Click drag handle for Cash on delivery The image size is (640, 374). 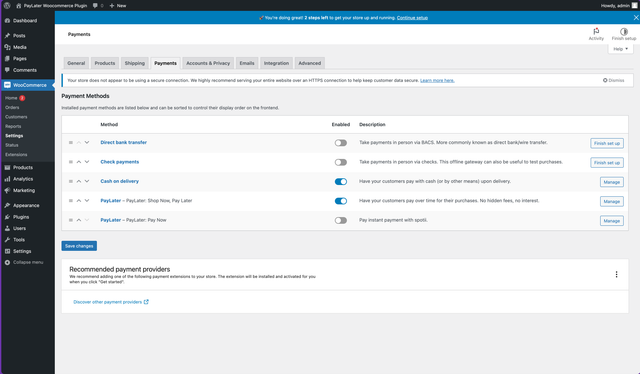(x=71, y=181)
